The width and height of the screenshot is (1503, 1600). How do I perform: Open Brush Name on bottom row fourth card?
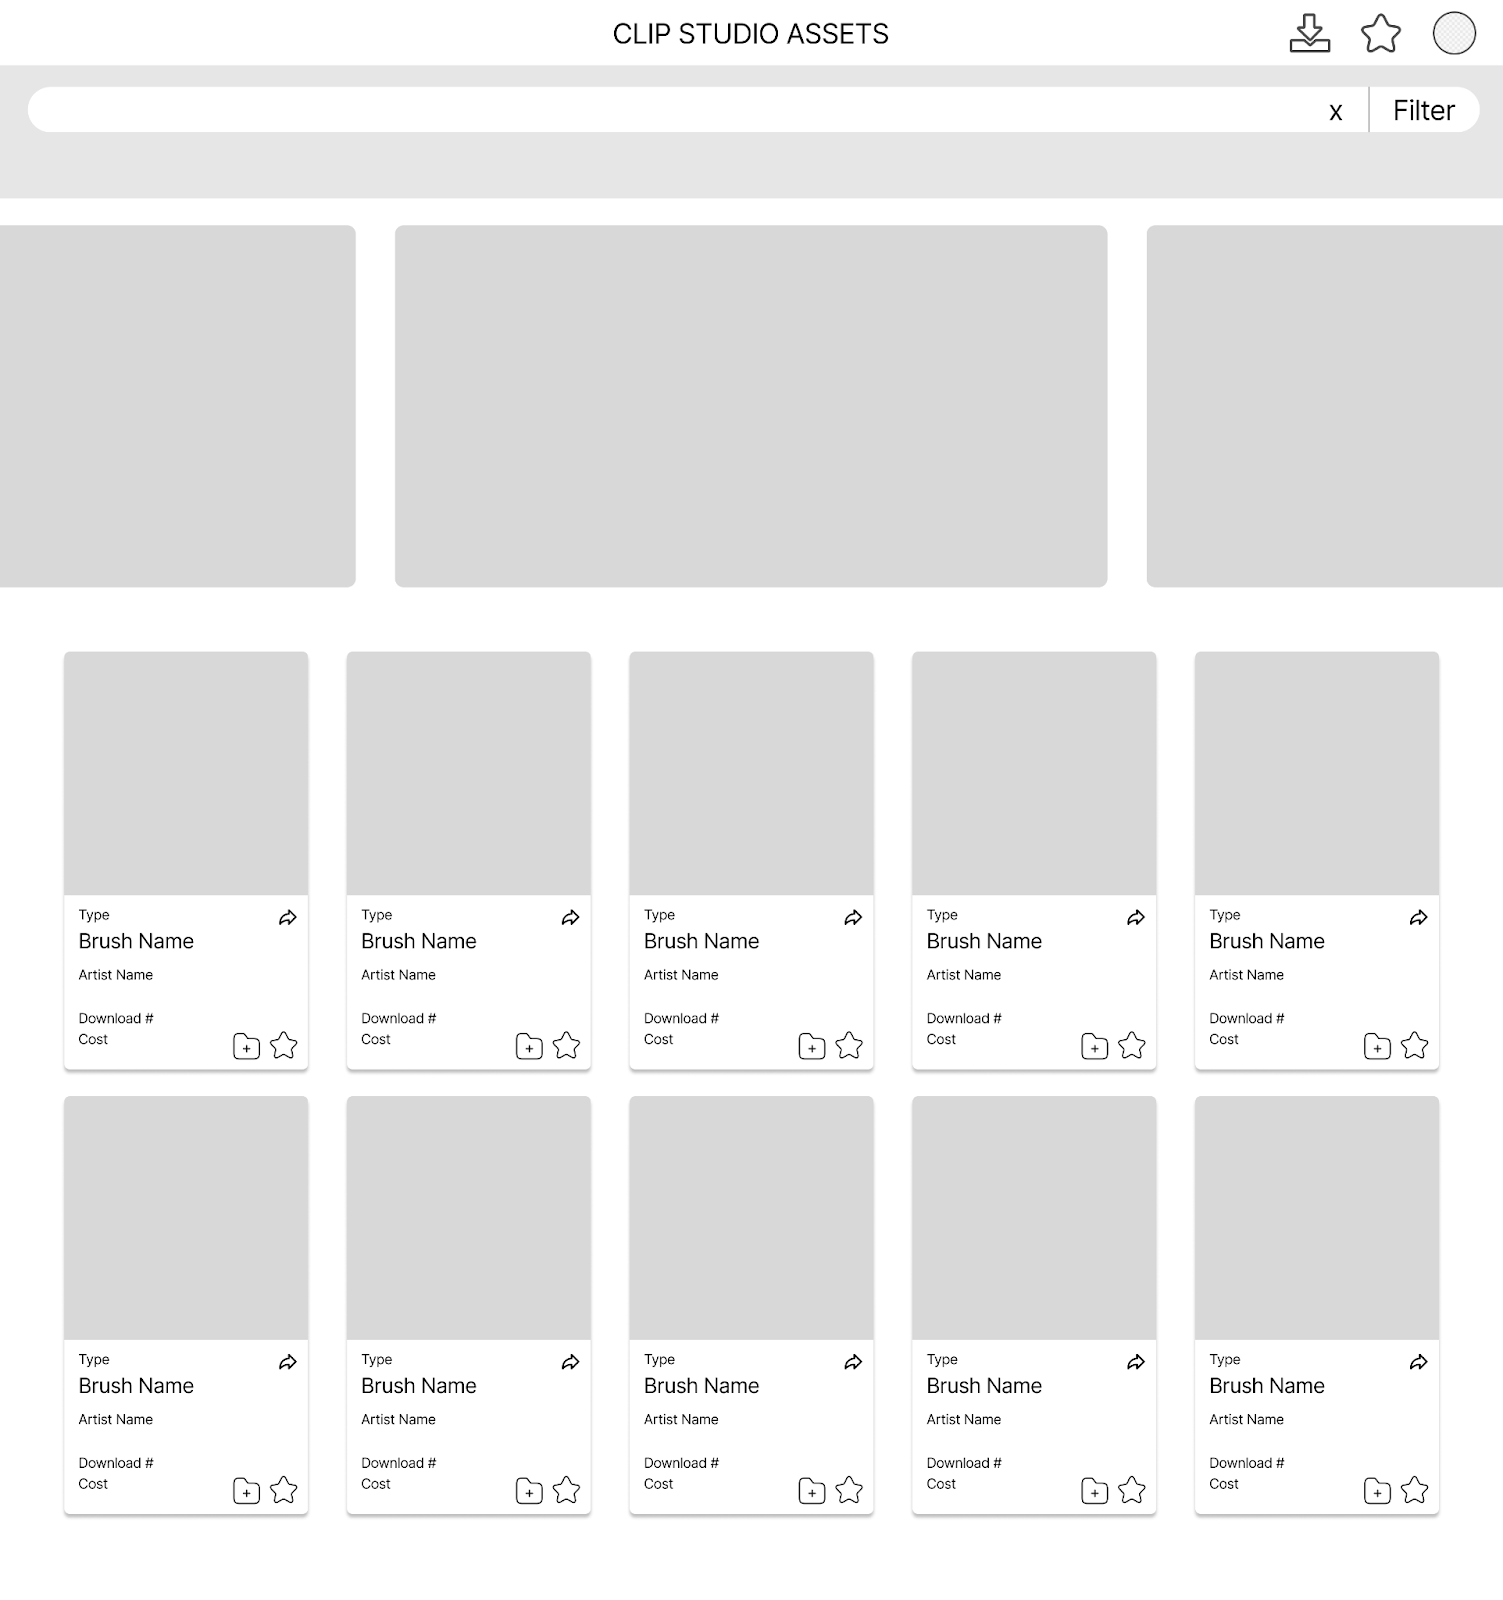click(984, 1386)
